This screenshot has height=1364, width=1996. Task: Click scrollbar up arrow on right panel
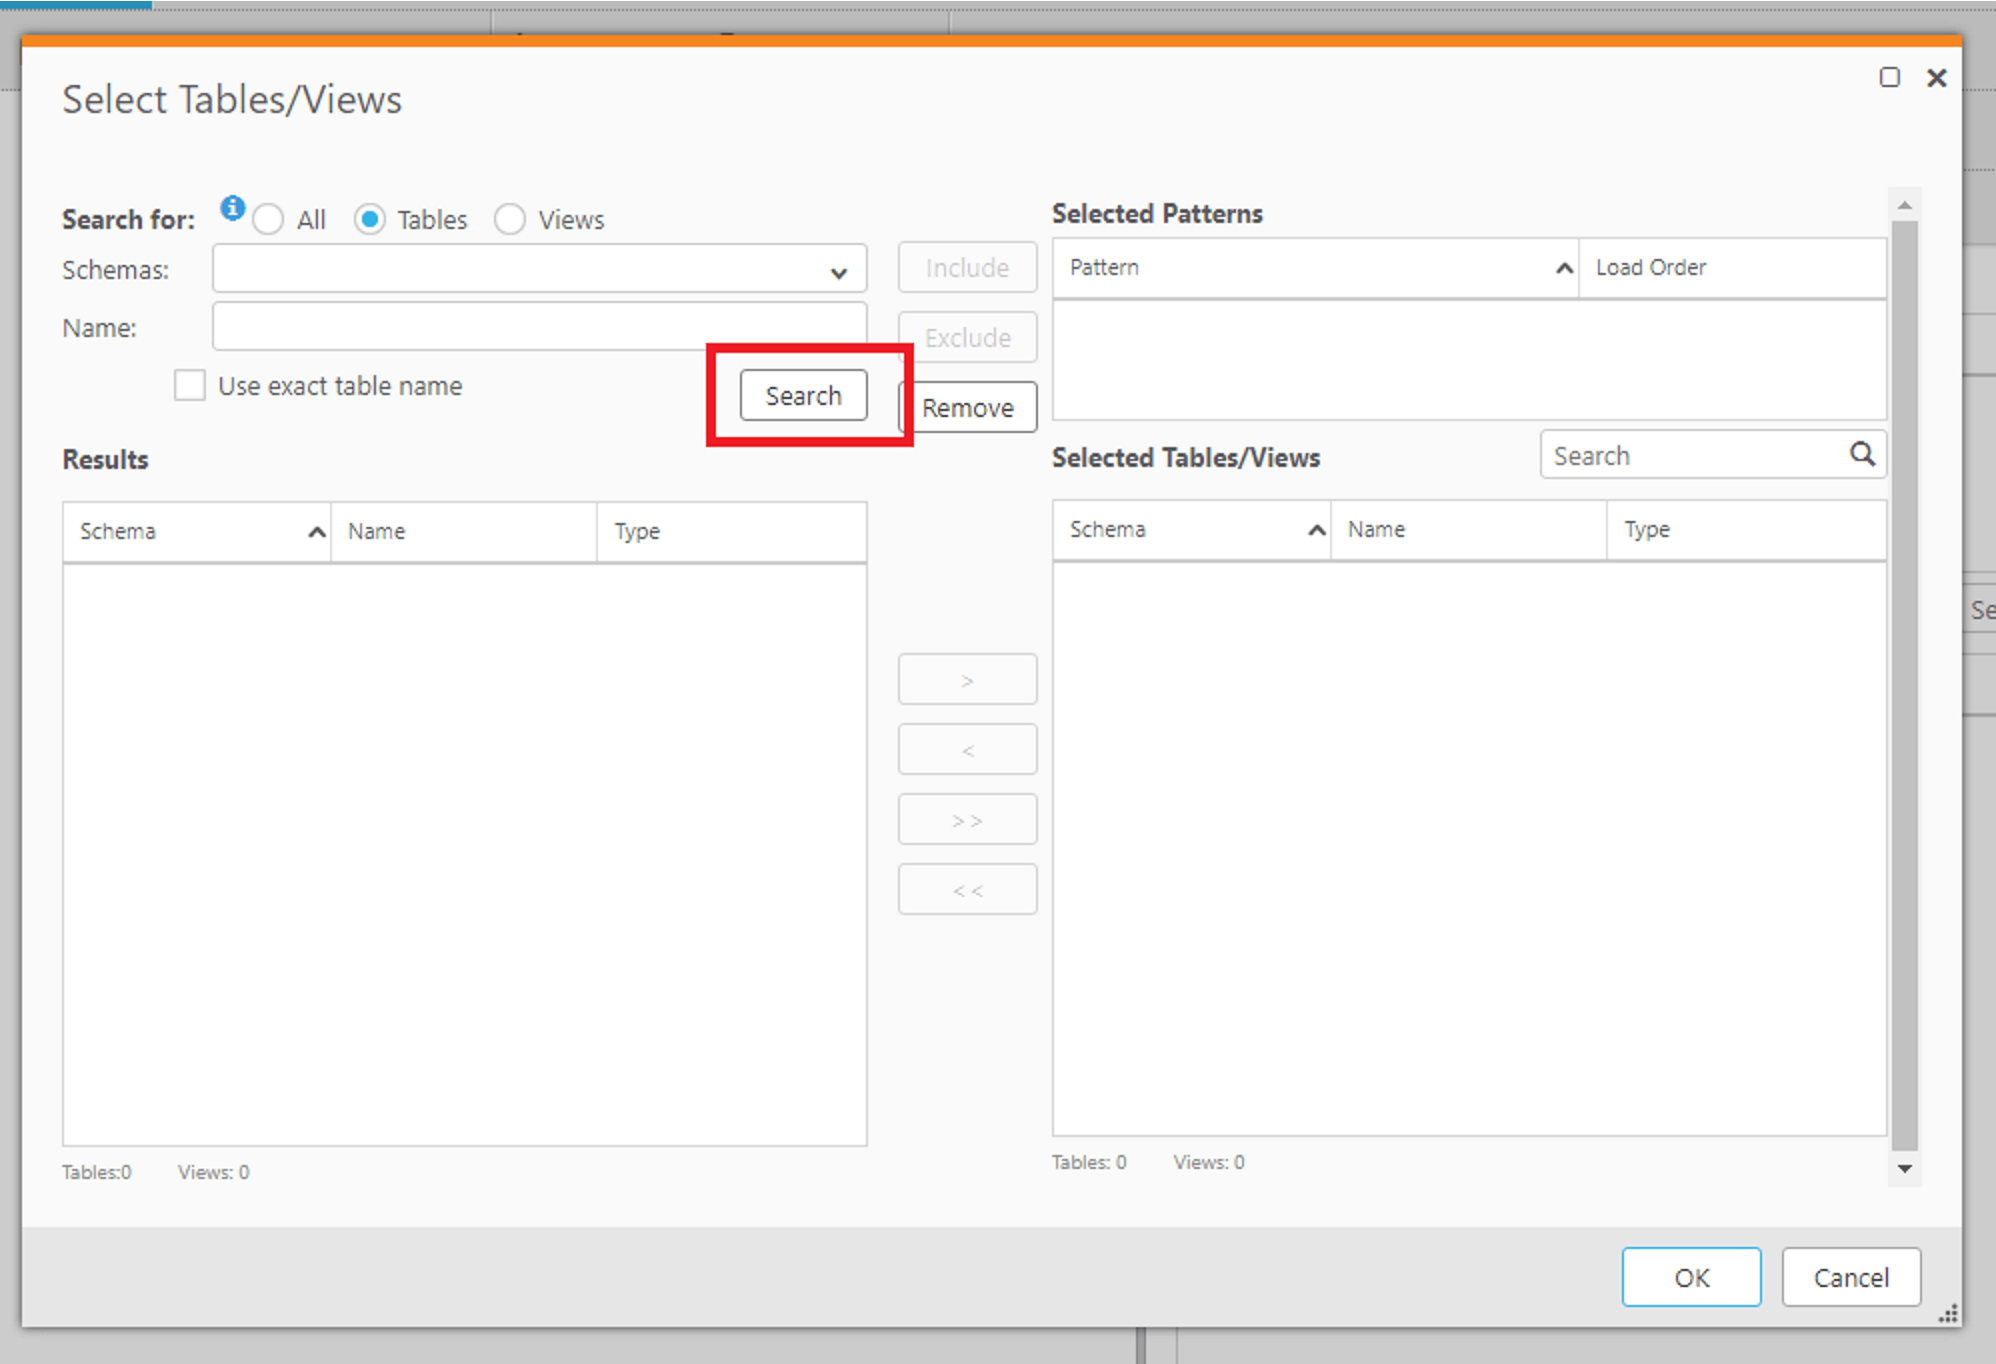(x=1904, y=205)
